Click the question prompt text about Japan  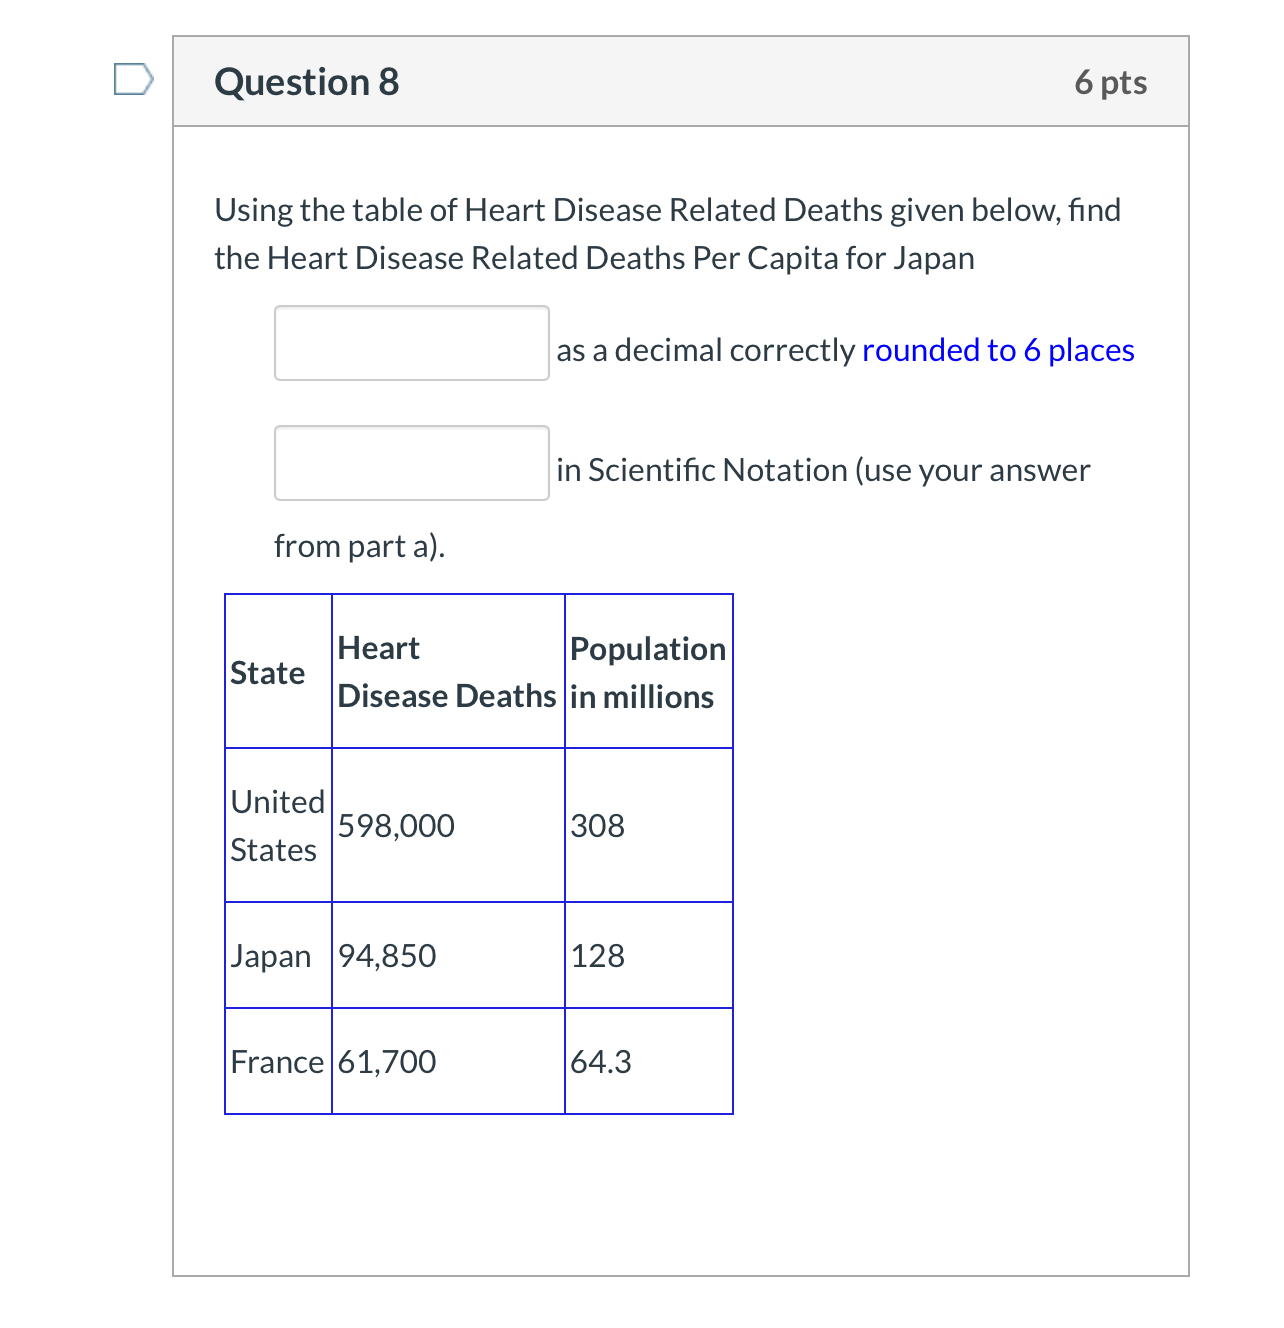[667, 234]
